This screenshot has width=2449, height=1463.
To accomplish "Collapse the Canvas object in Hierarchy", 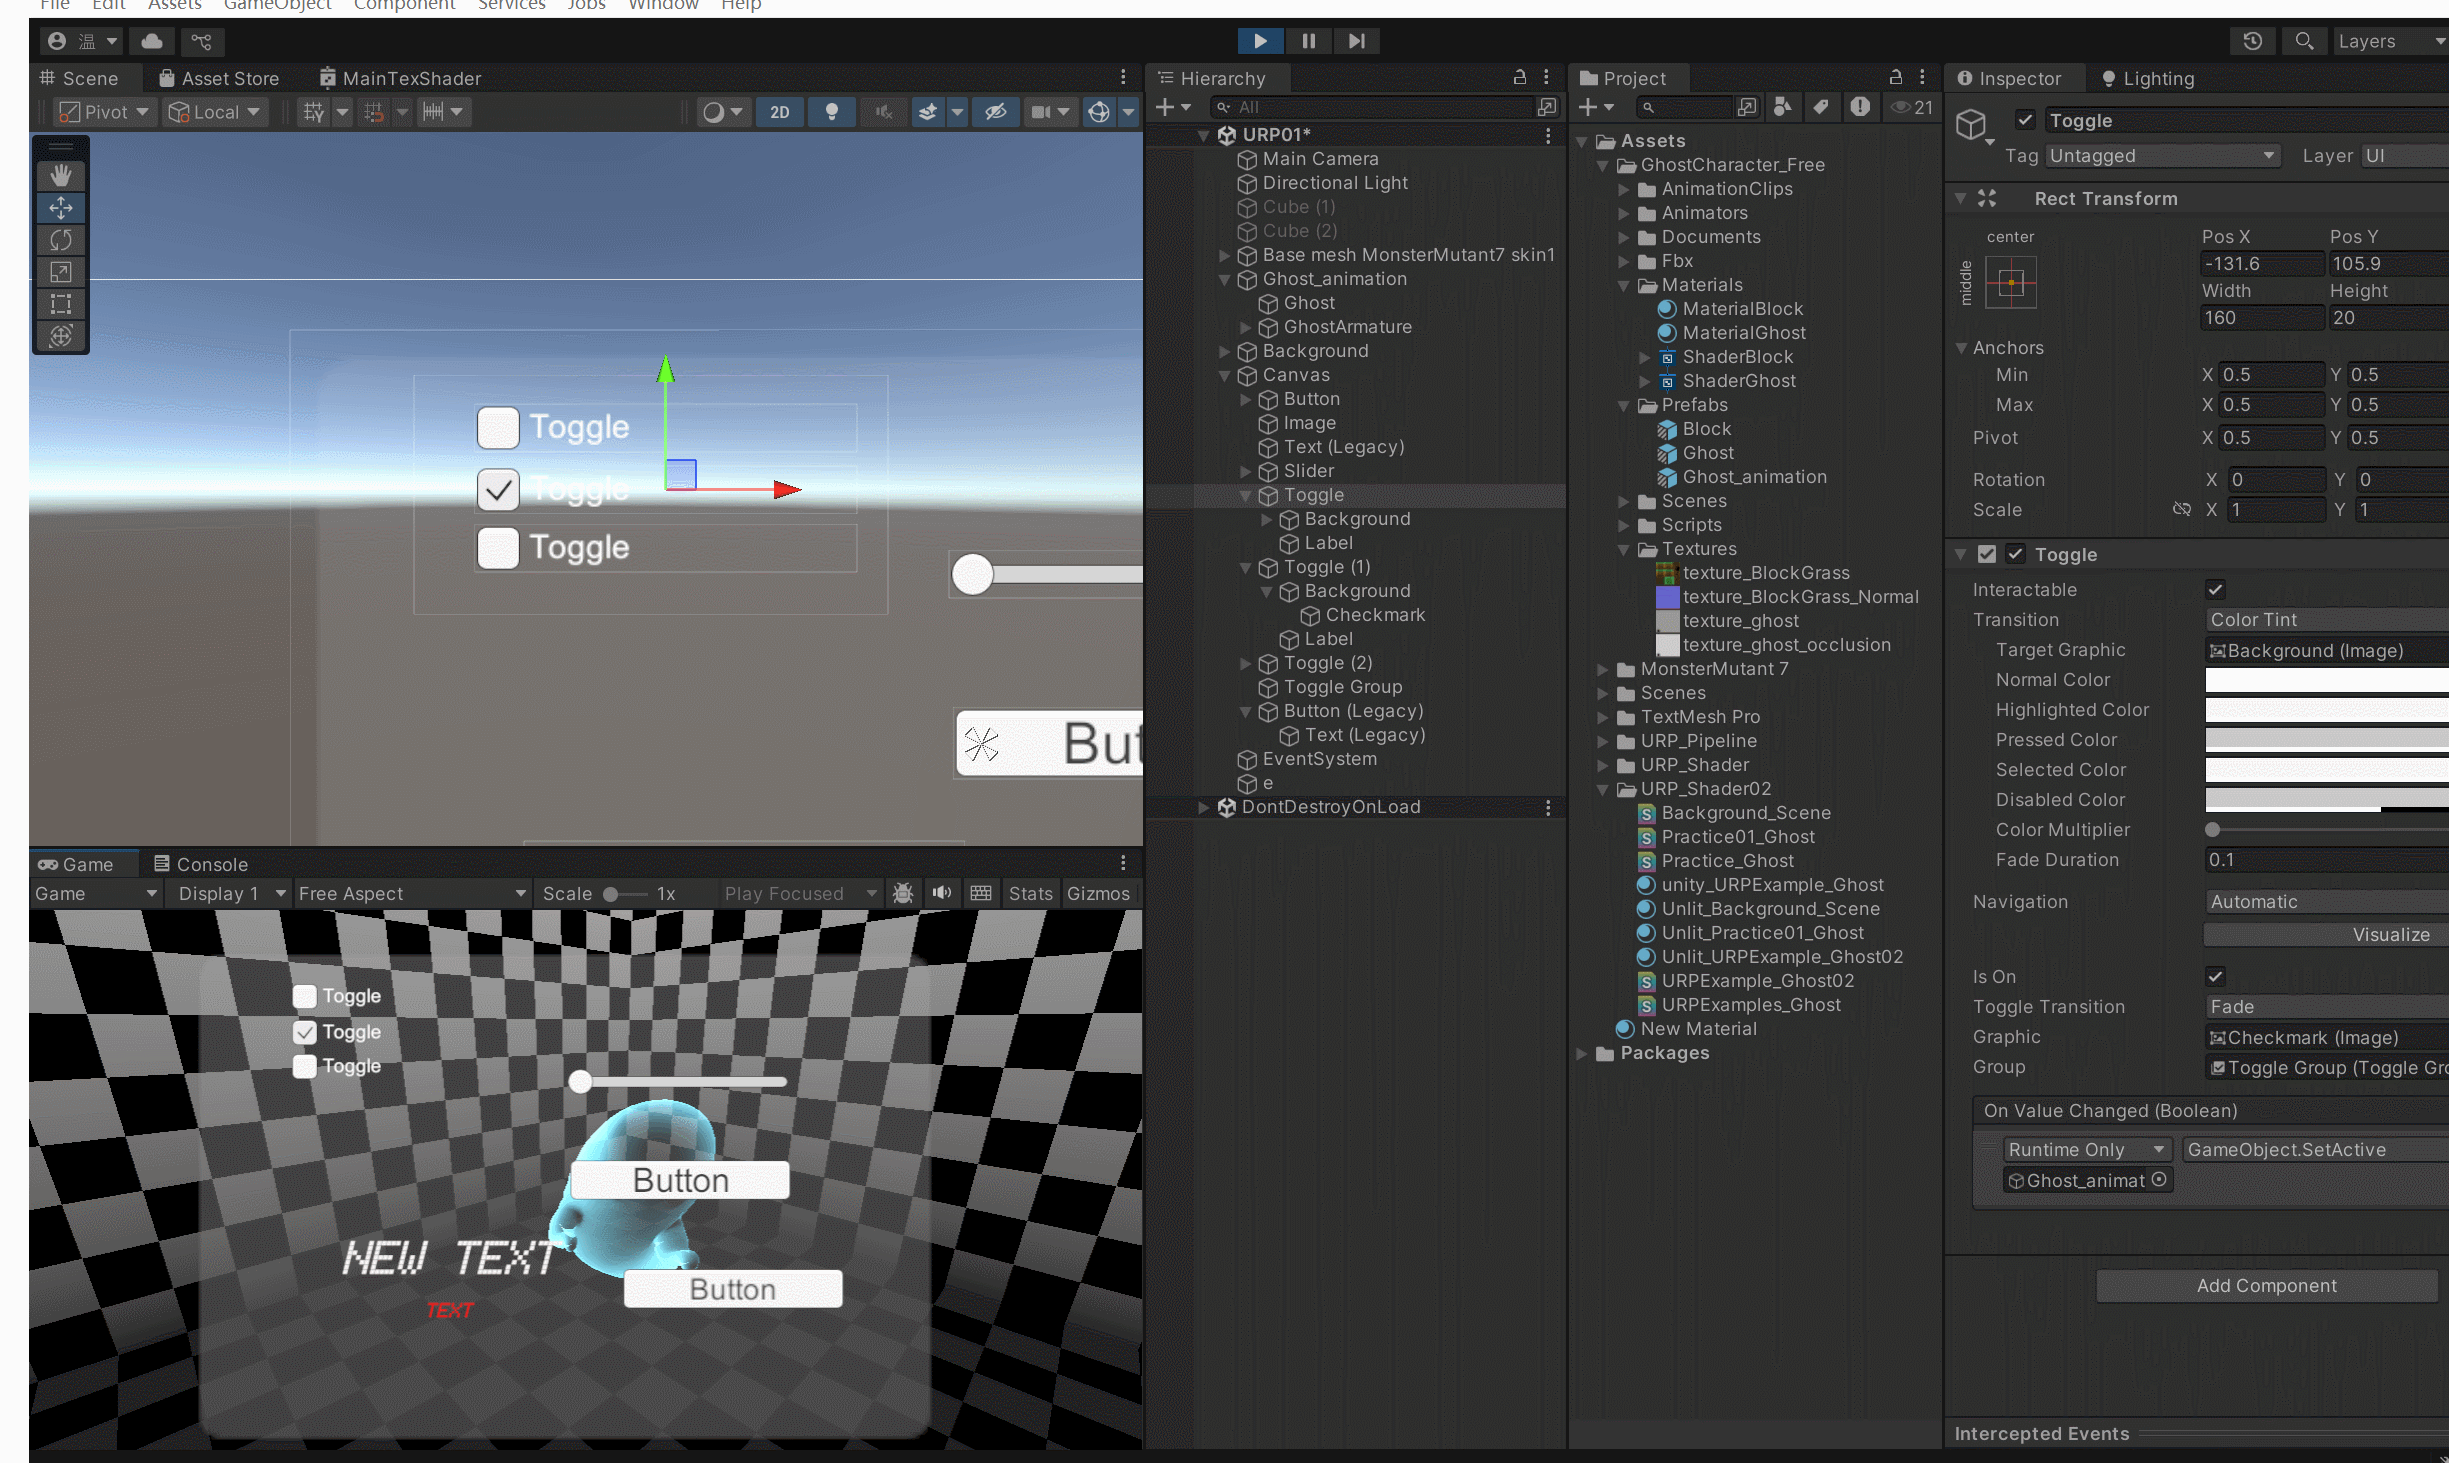I will 1225,376.
